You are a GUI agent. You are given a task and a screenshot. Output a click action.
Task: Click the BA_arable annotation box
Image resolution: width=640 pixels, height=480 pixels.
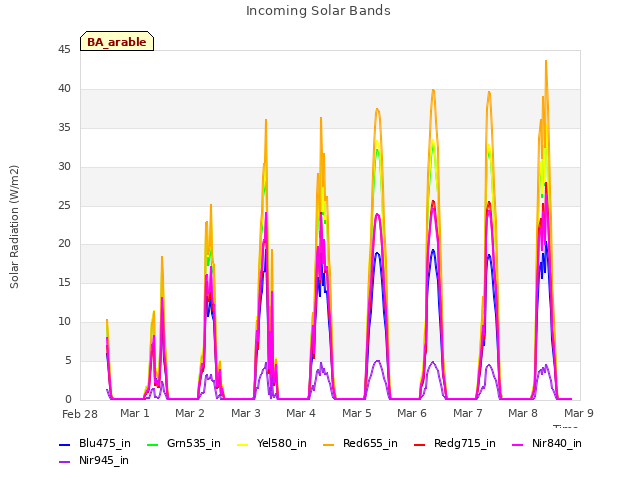coord(117,41)
